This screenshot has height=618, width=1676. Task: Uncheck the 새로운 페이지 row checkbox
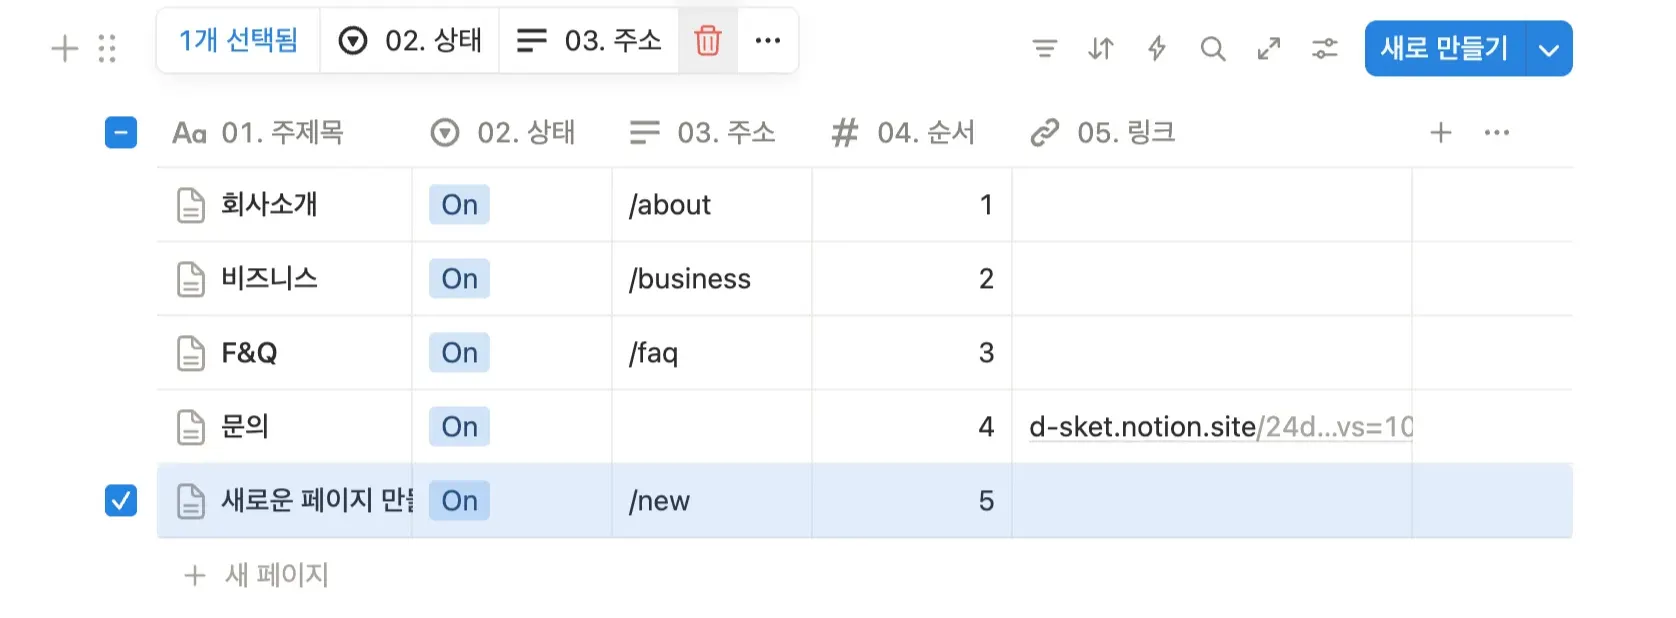click(x=121, y=500)
